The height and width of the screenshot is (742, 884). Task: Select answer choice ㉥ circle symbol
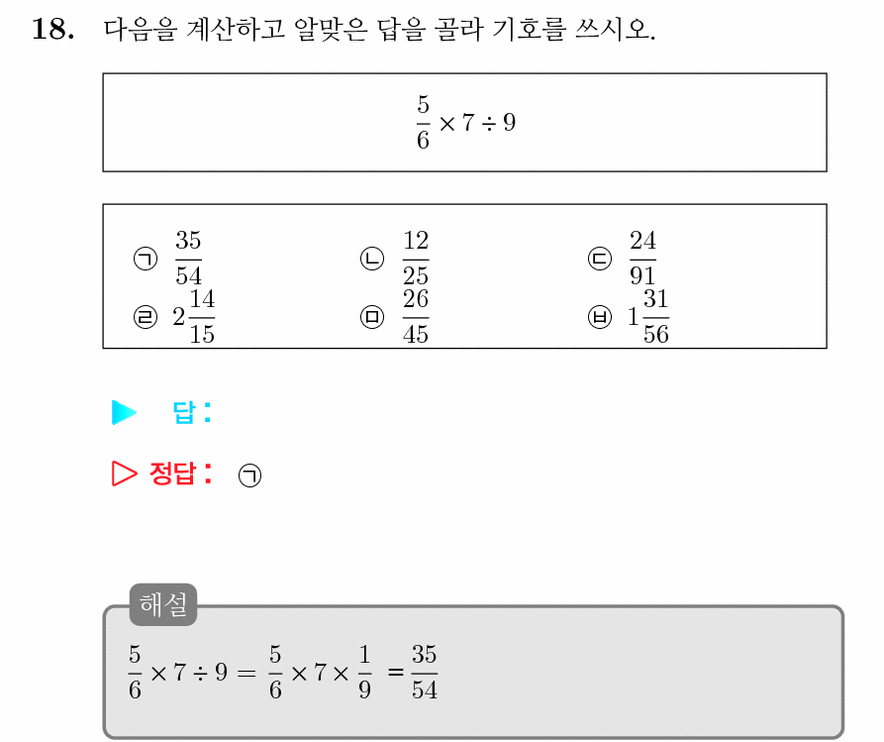[599, 317]
